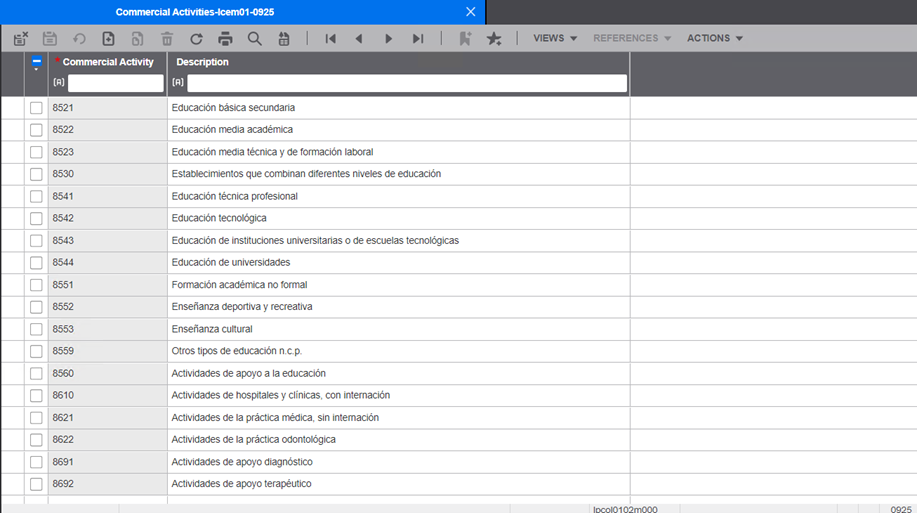Click the Description filter input field

[406, 83]
